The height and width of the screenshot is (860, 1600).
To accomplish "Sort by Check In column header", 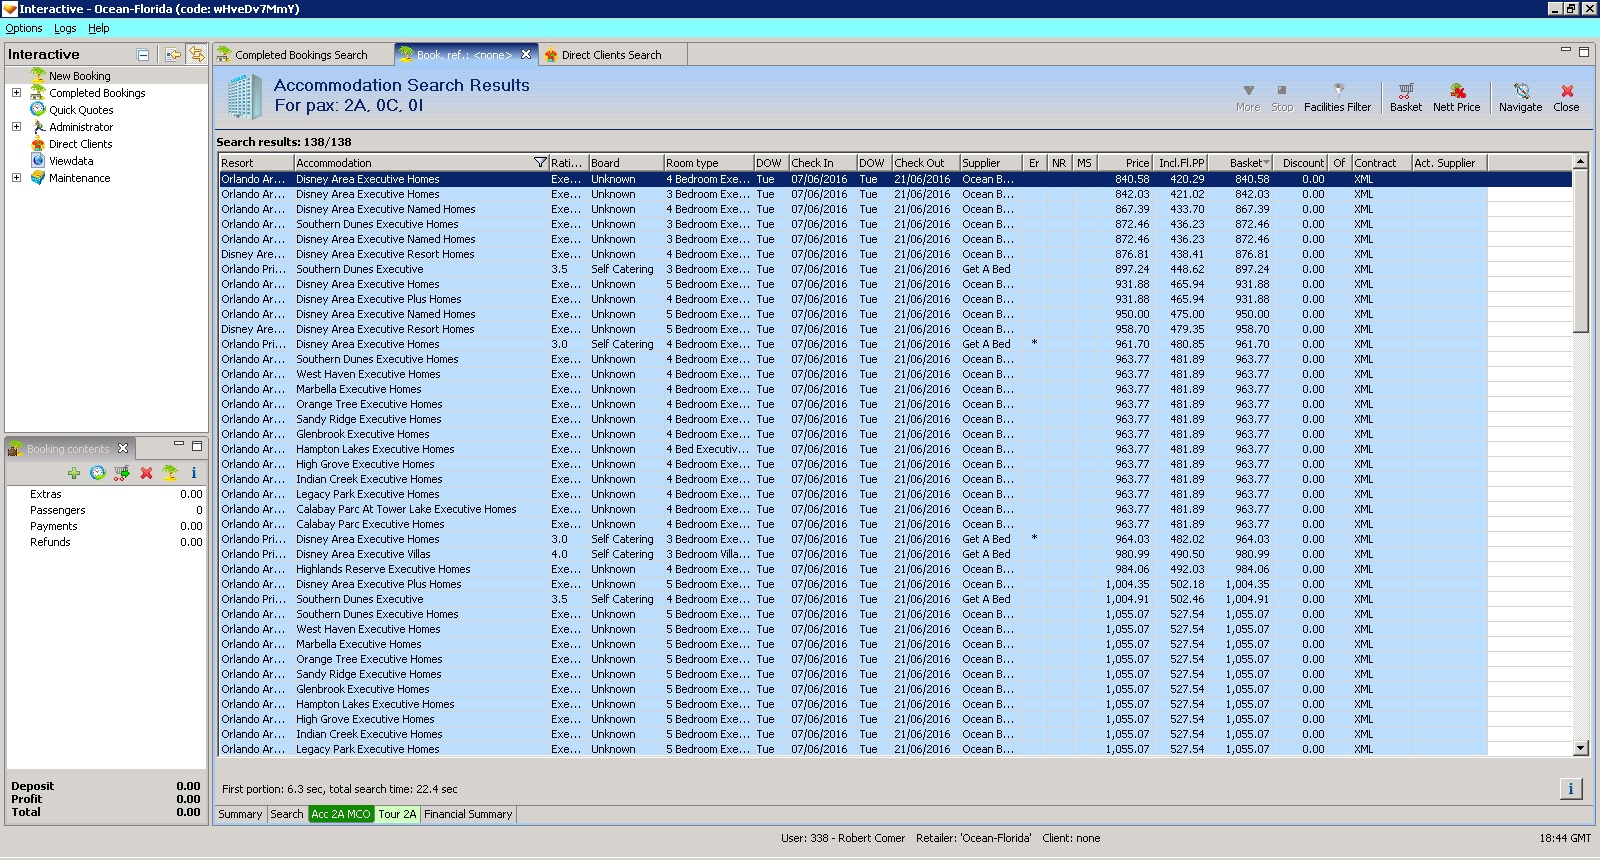I will tap(822, 163).
